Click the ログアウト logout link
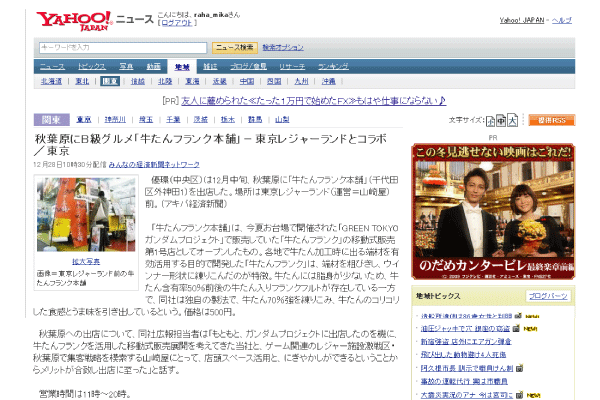This screenshot has width=600, height=400. click(177, 23)
